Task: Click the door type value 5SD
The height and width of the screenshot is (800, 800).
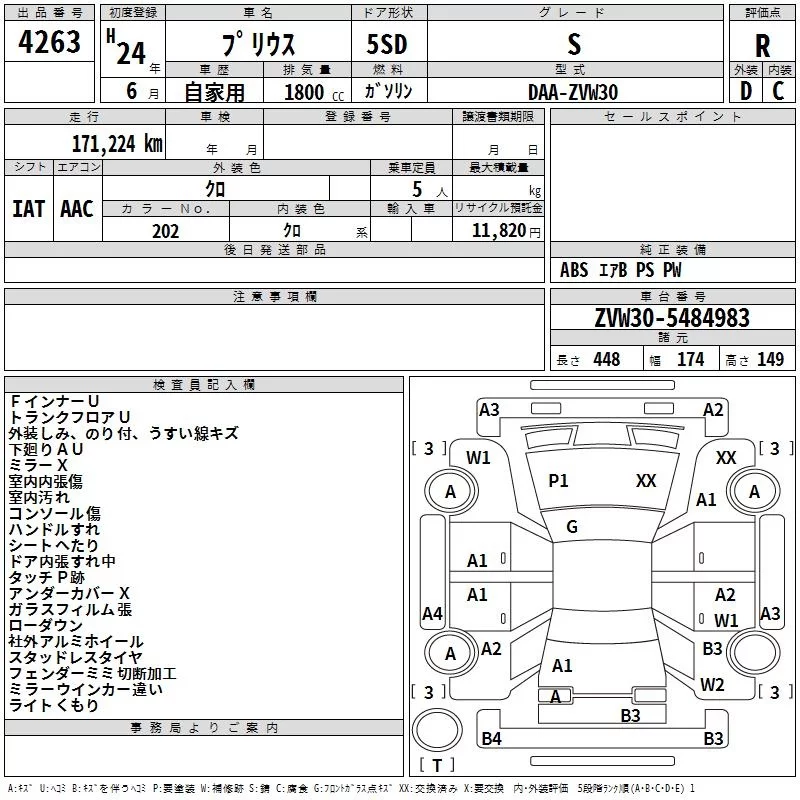Action: coord(387,44)
